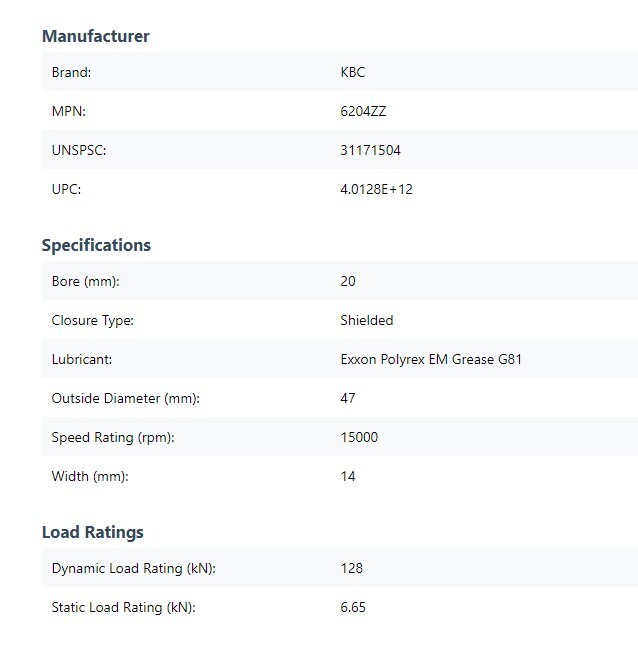Viewport: 638px width, 653px height.
Task: Click the UNSPSC code 31171504
Action: (x=370, y=150)
